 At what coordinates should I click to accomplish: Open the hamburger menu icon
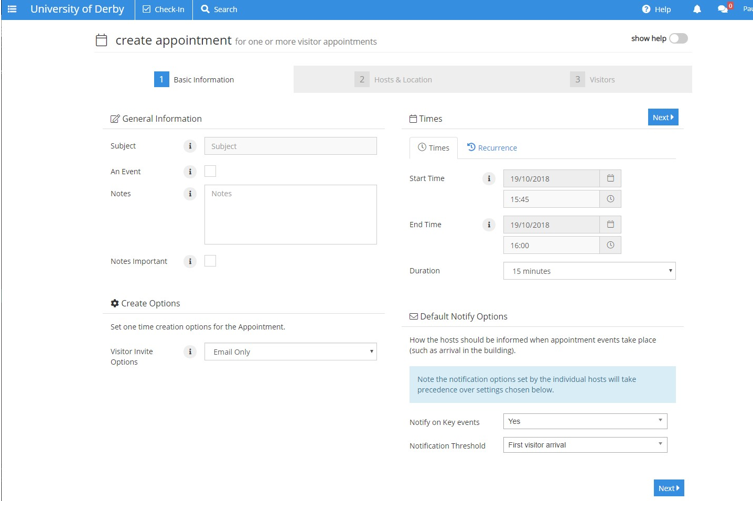pos(12,9)
